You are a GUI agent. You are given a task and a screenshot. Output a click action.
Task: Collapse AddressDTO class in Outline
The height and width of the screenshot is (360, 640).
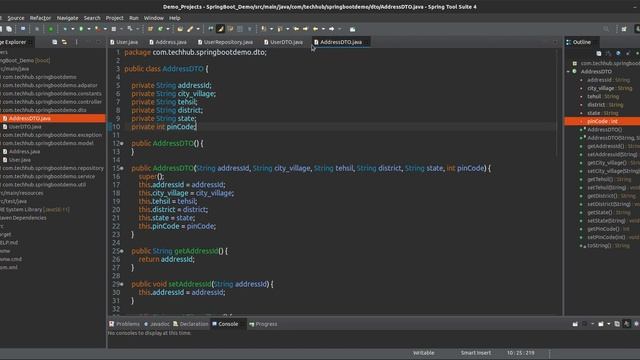tap(568, 71)
